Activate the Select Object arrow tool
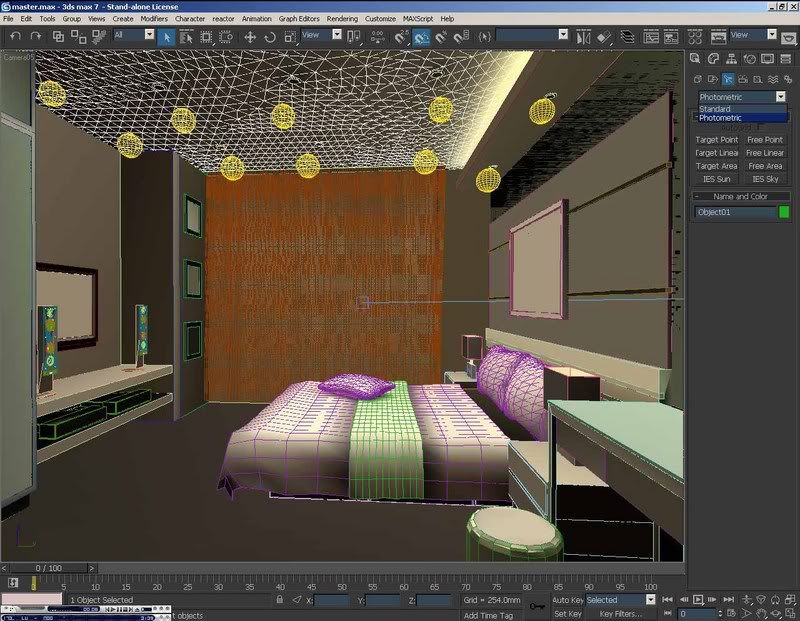 coord(166,37)
